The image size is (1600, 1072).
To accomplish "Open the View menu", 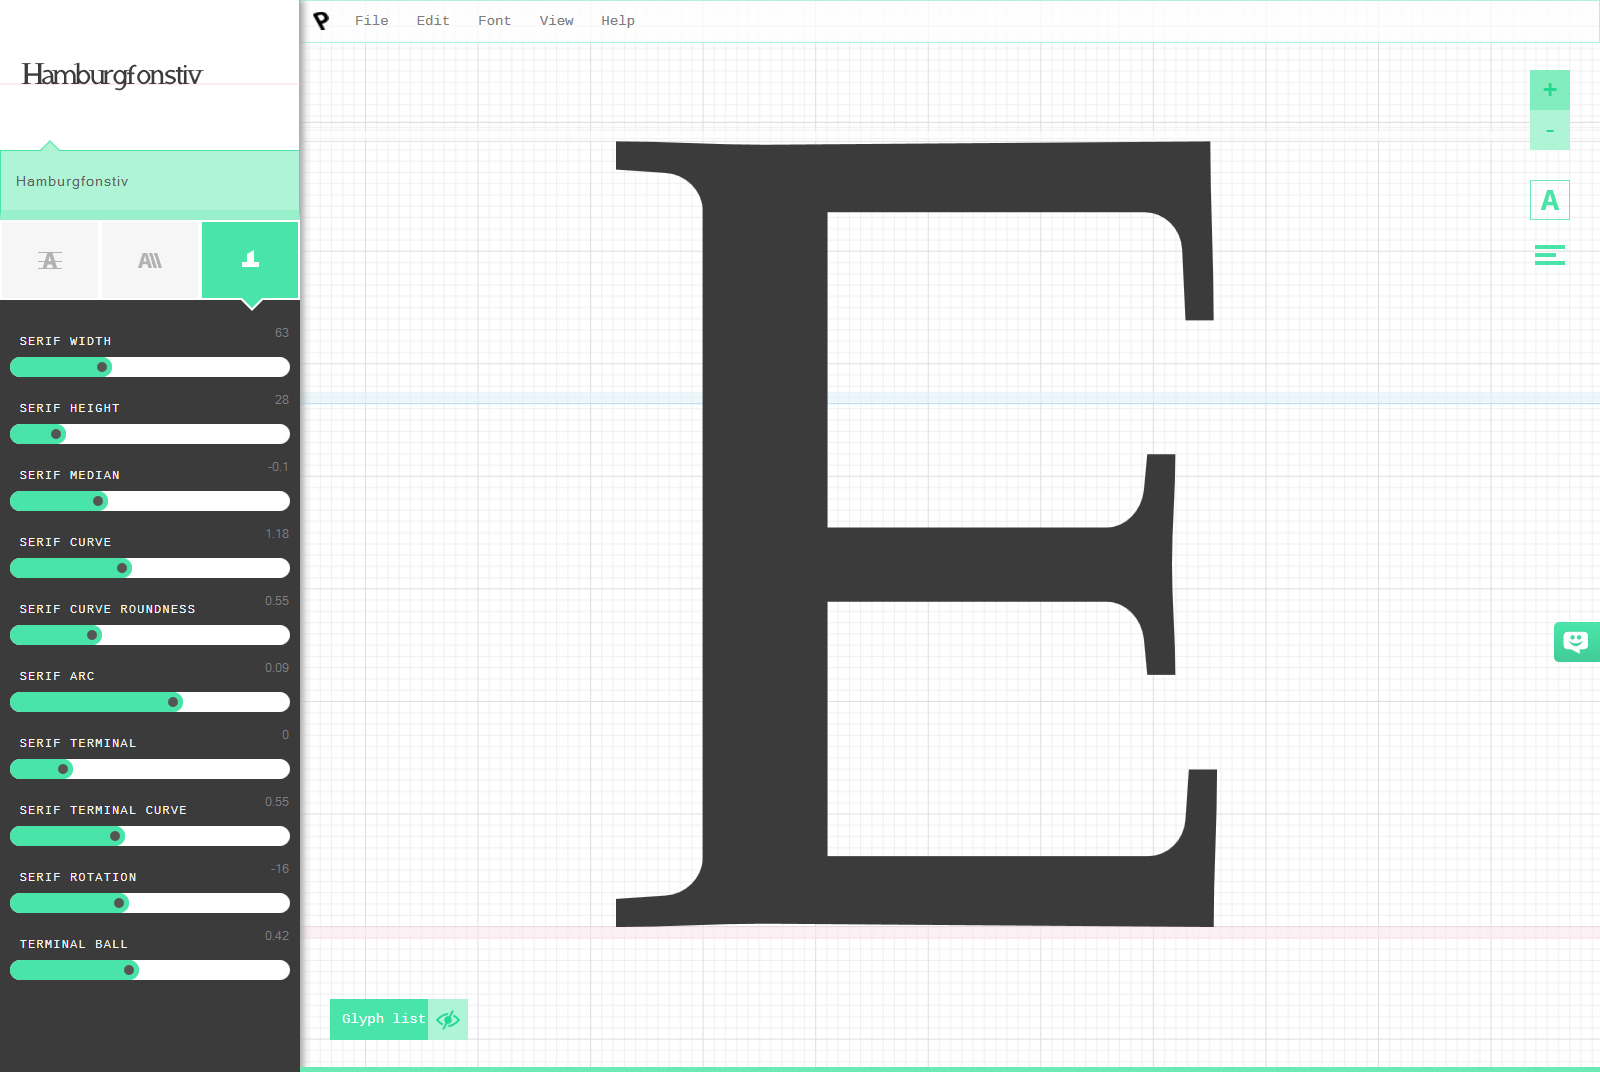I will 556,21.
